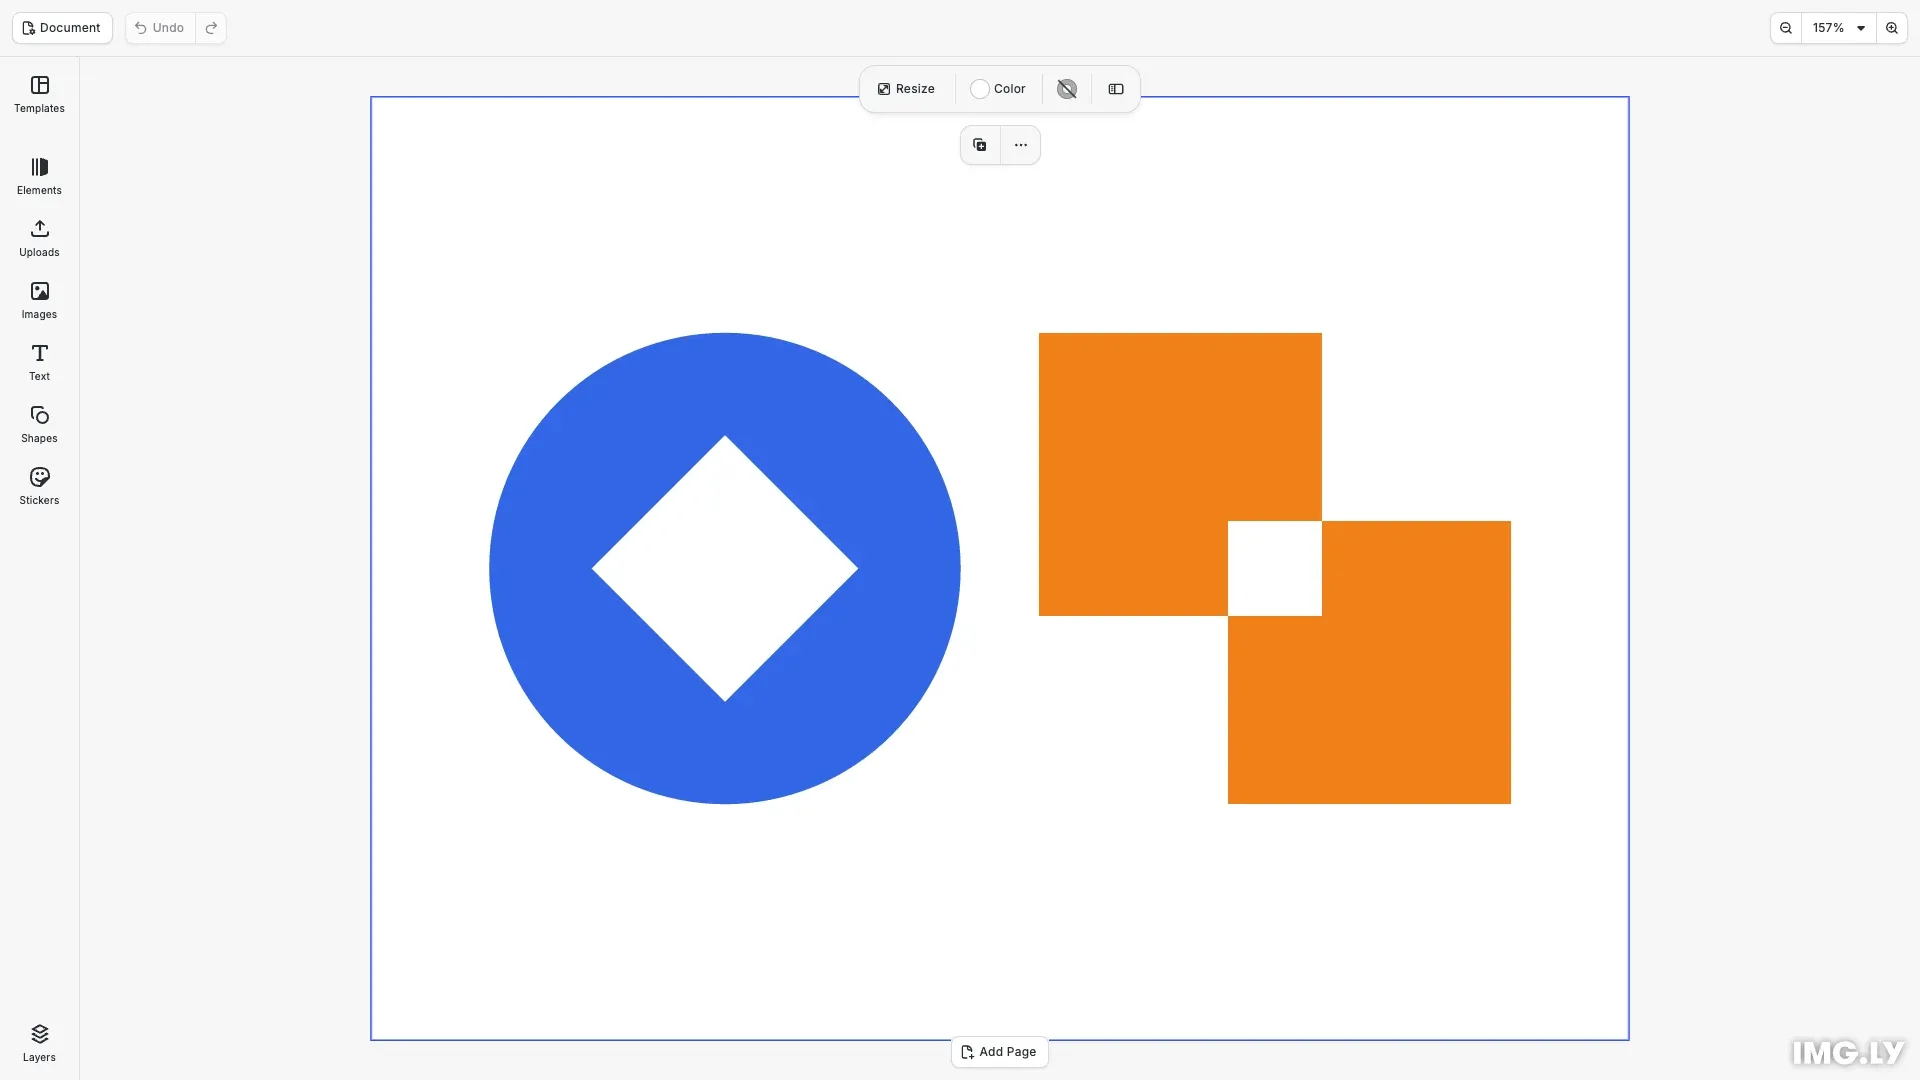The width and height of the screenshot is (1920, 1080).
Task: Open the page Color swatch picker
Action: click(998, 89)
